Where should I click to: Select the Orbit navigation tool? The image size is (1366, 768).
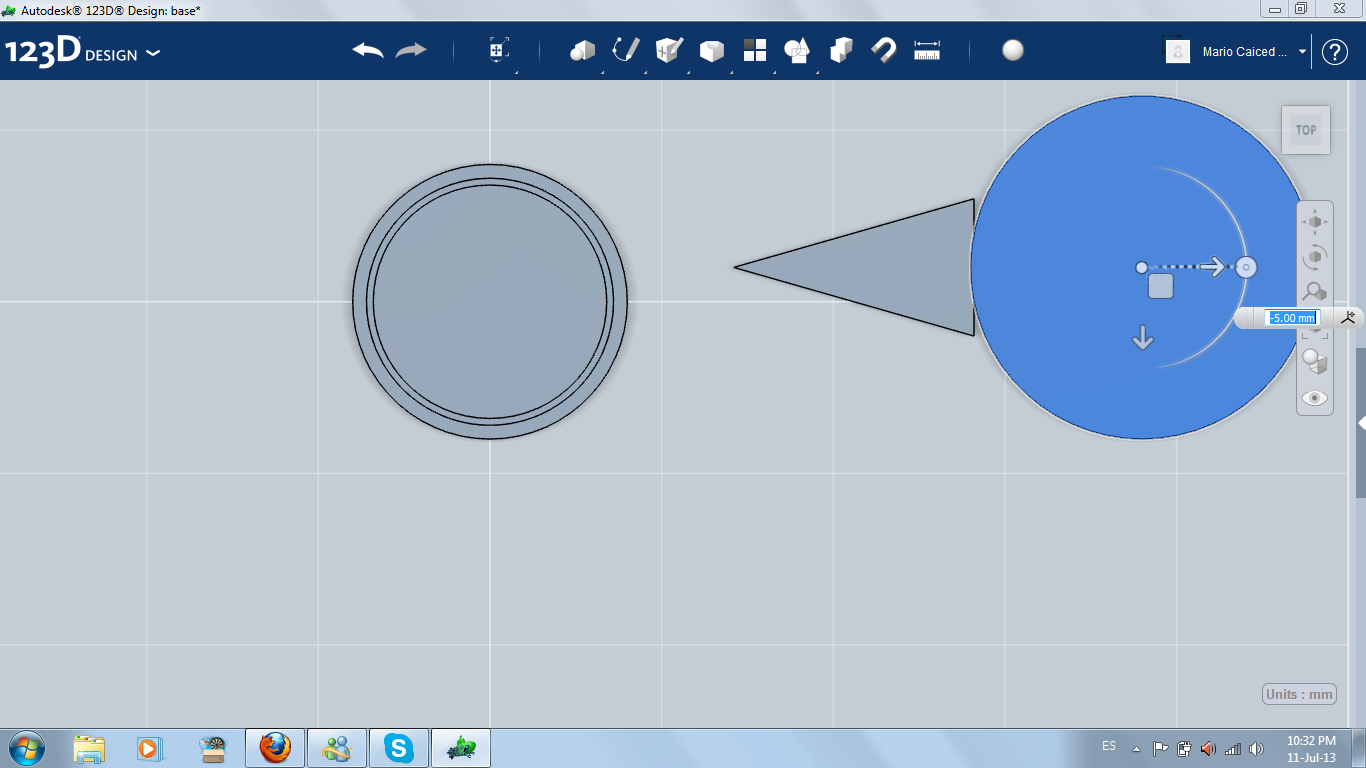pos(1315,256)
